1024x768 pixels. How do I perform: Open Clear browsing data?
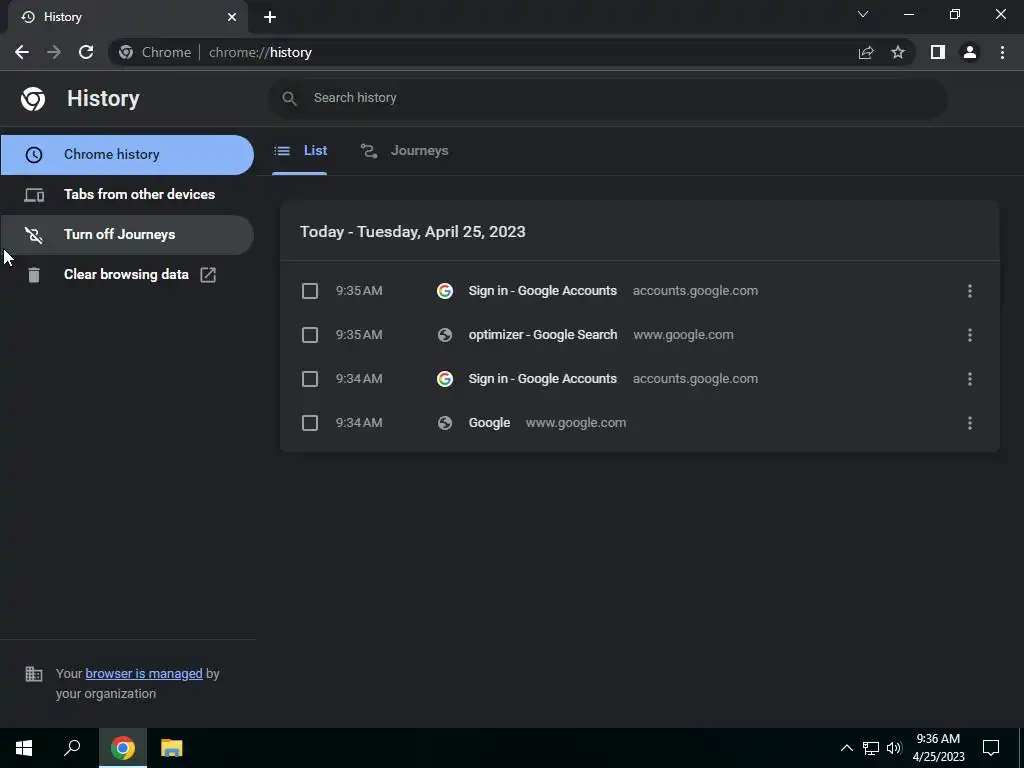127,274
